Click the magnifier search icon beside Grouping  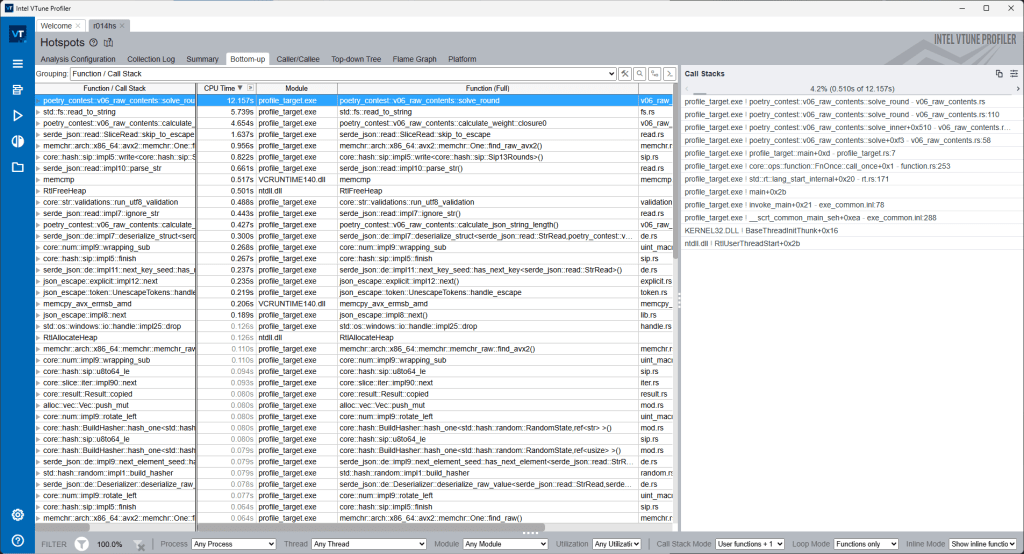[x=639, y=74]
